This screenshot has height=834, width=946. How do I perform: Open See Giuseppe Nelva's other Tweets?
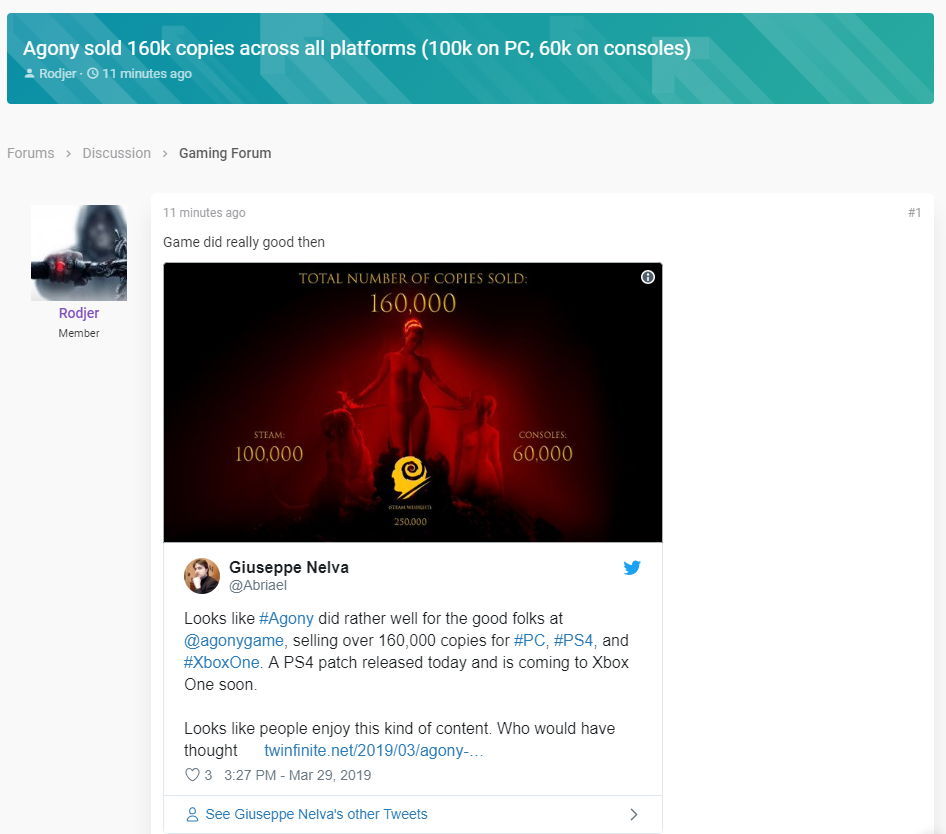coord(316,814)
